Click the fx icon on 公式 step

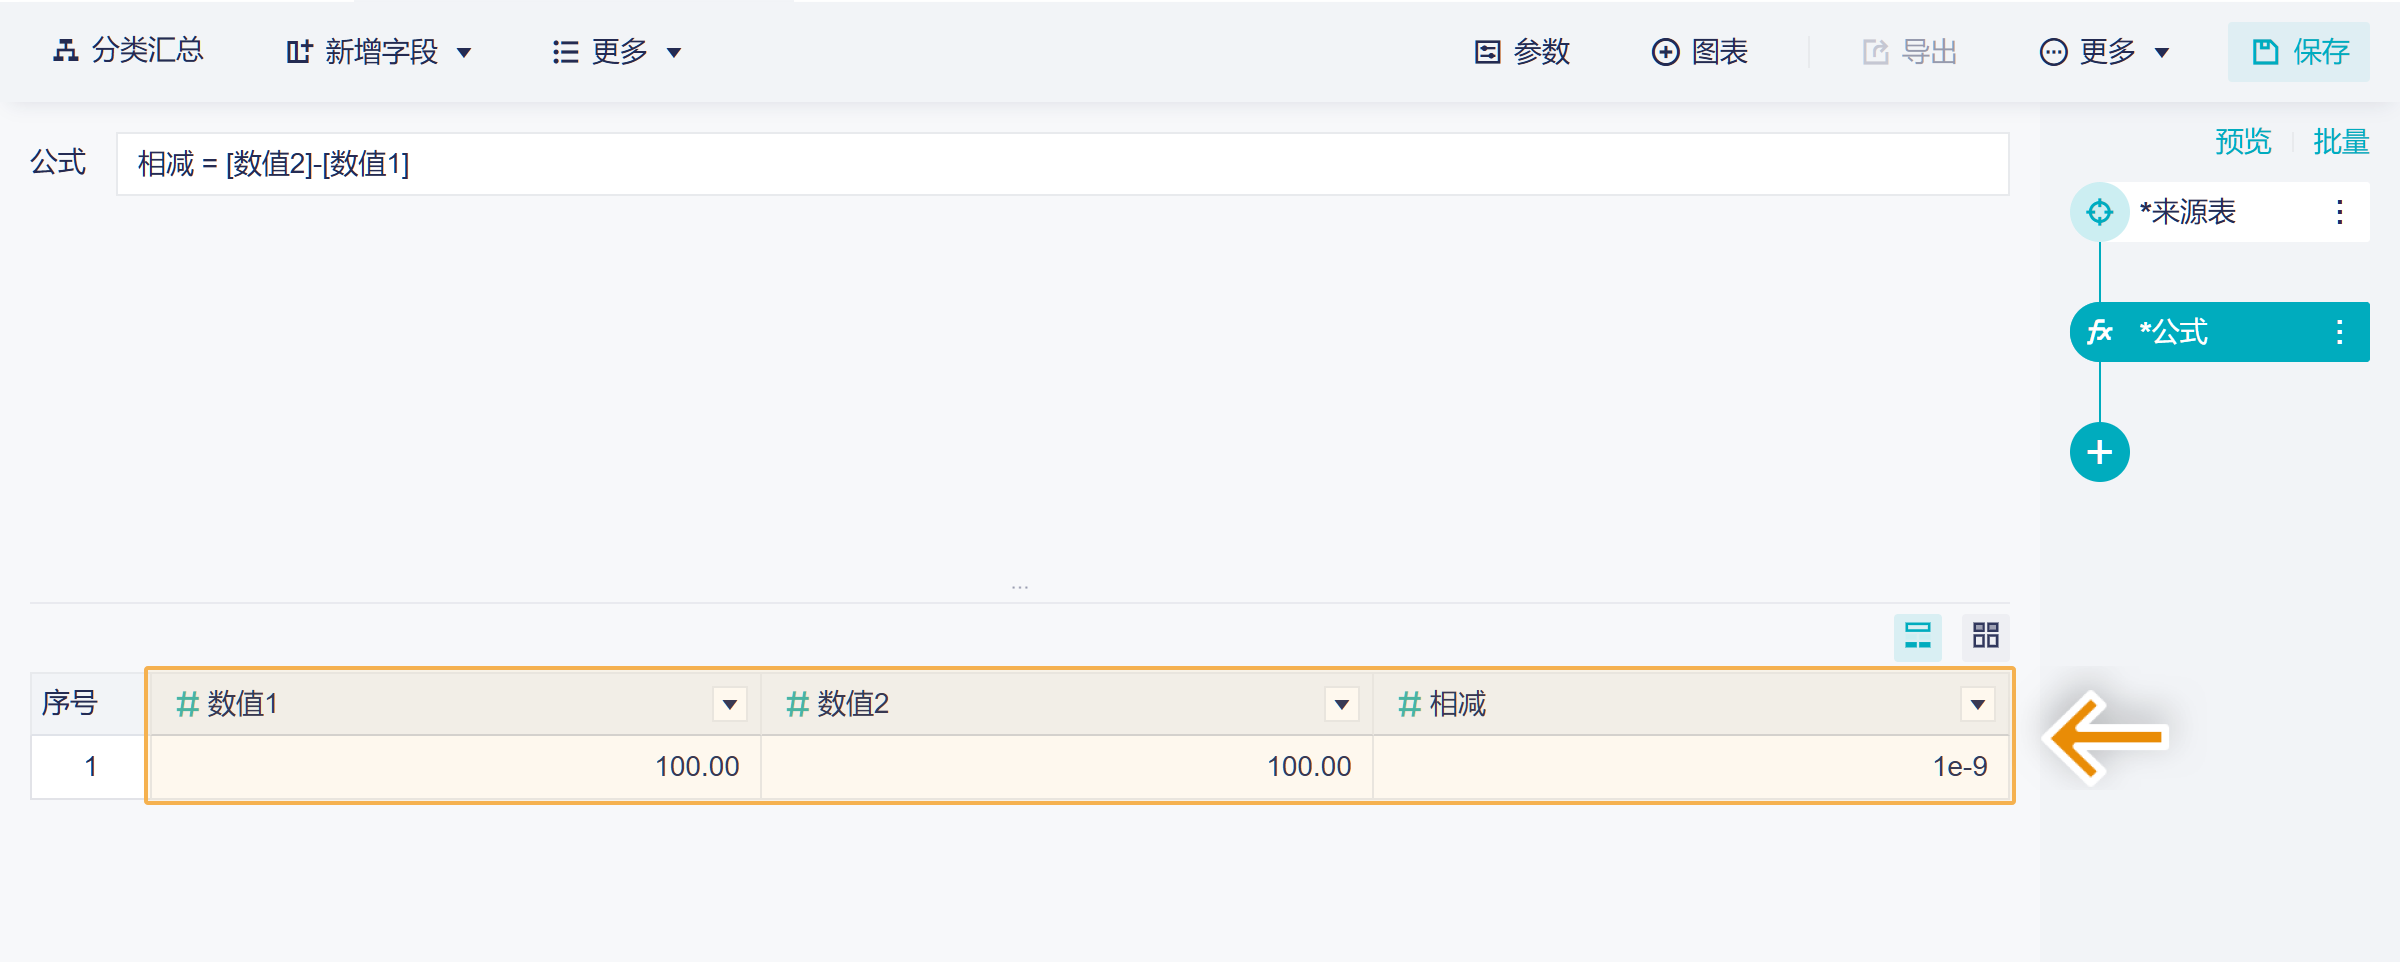(2099, 332)
